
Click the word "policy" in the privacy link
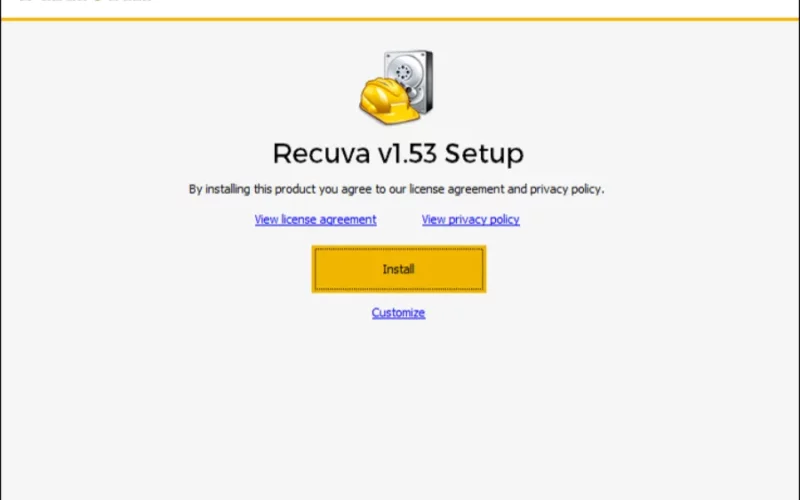pos(502,220)
